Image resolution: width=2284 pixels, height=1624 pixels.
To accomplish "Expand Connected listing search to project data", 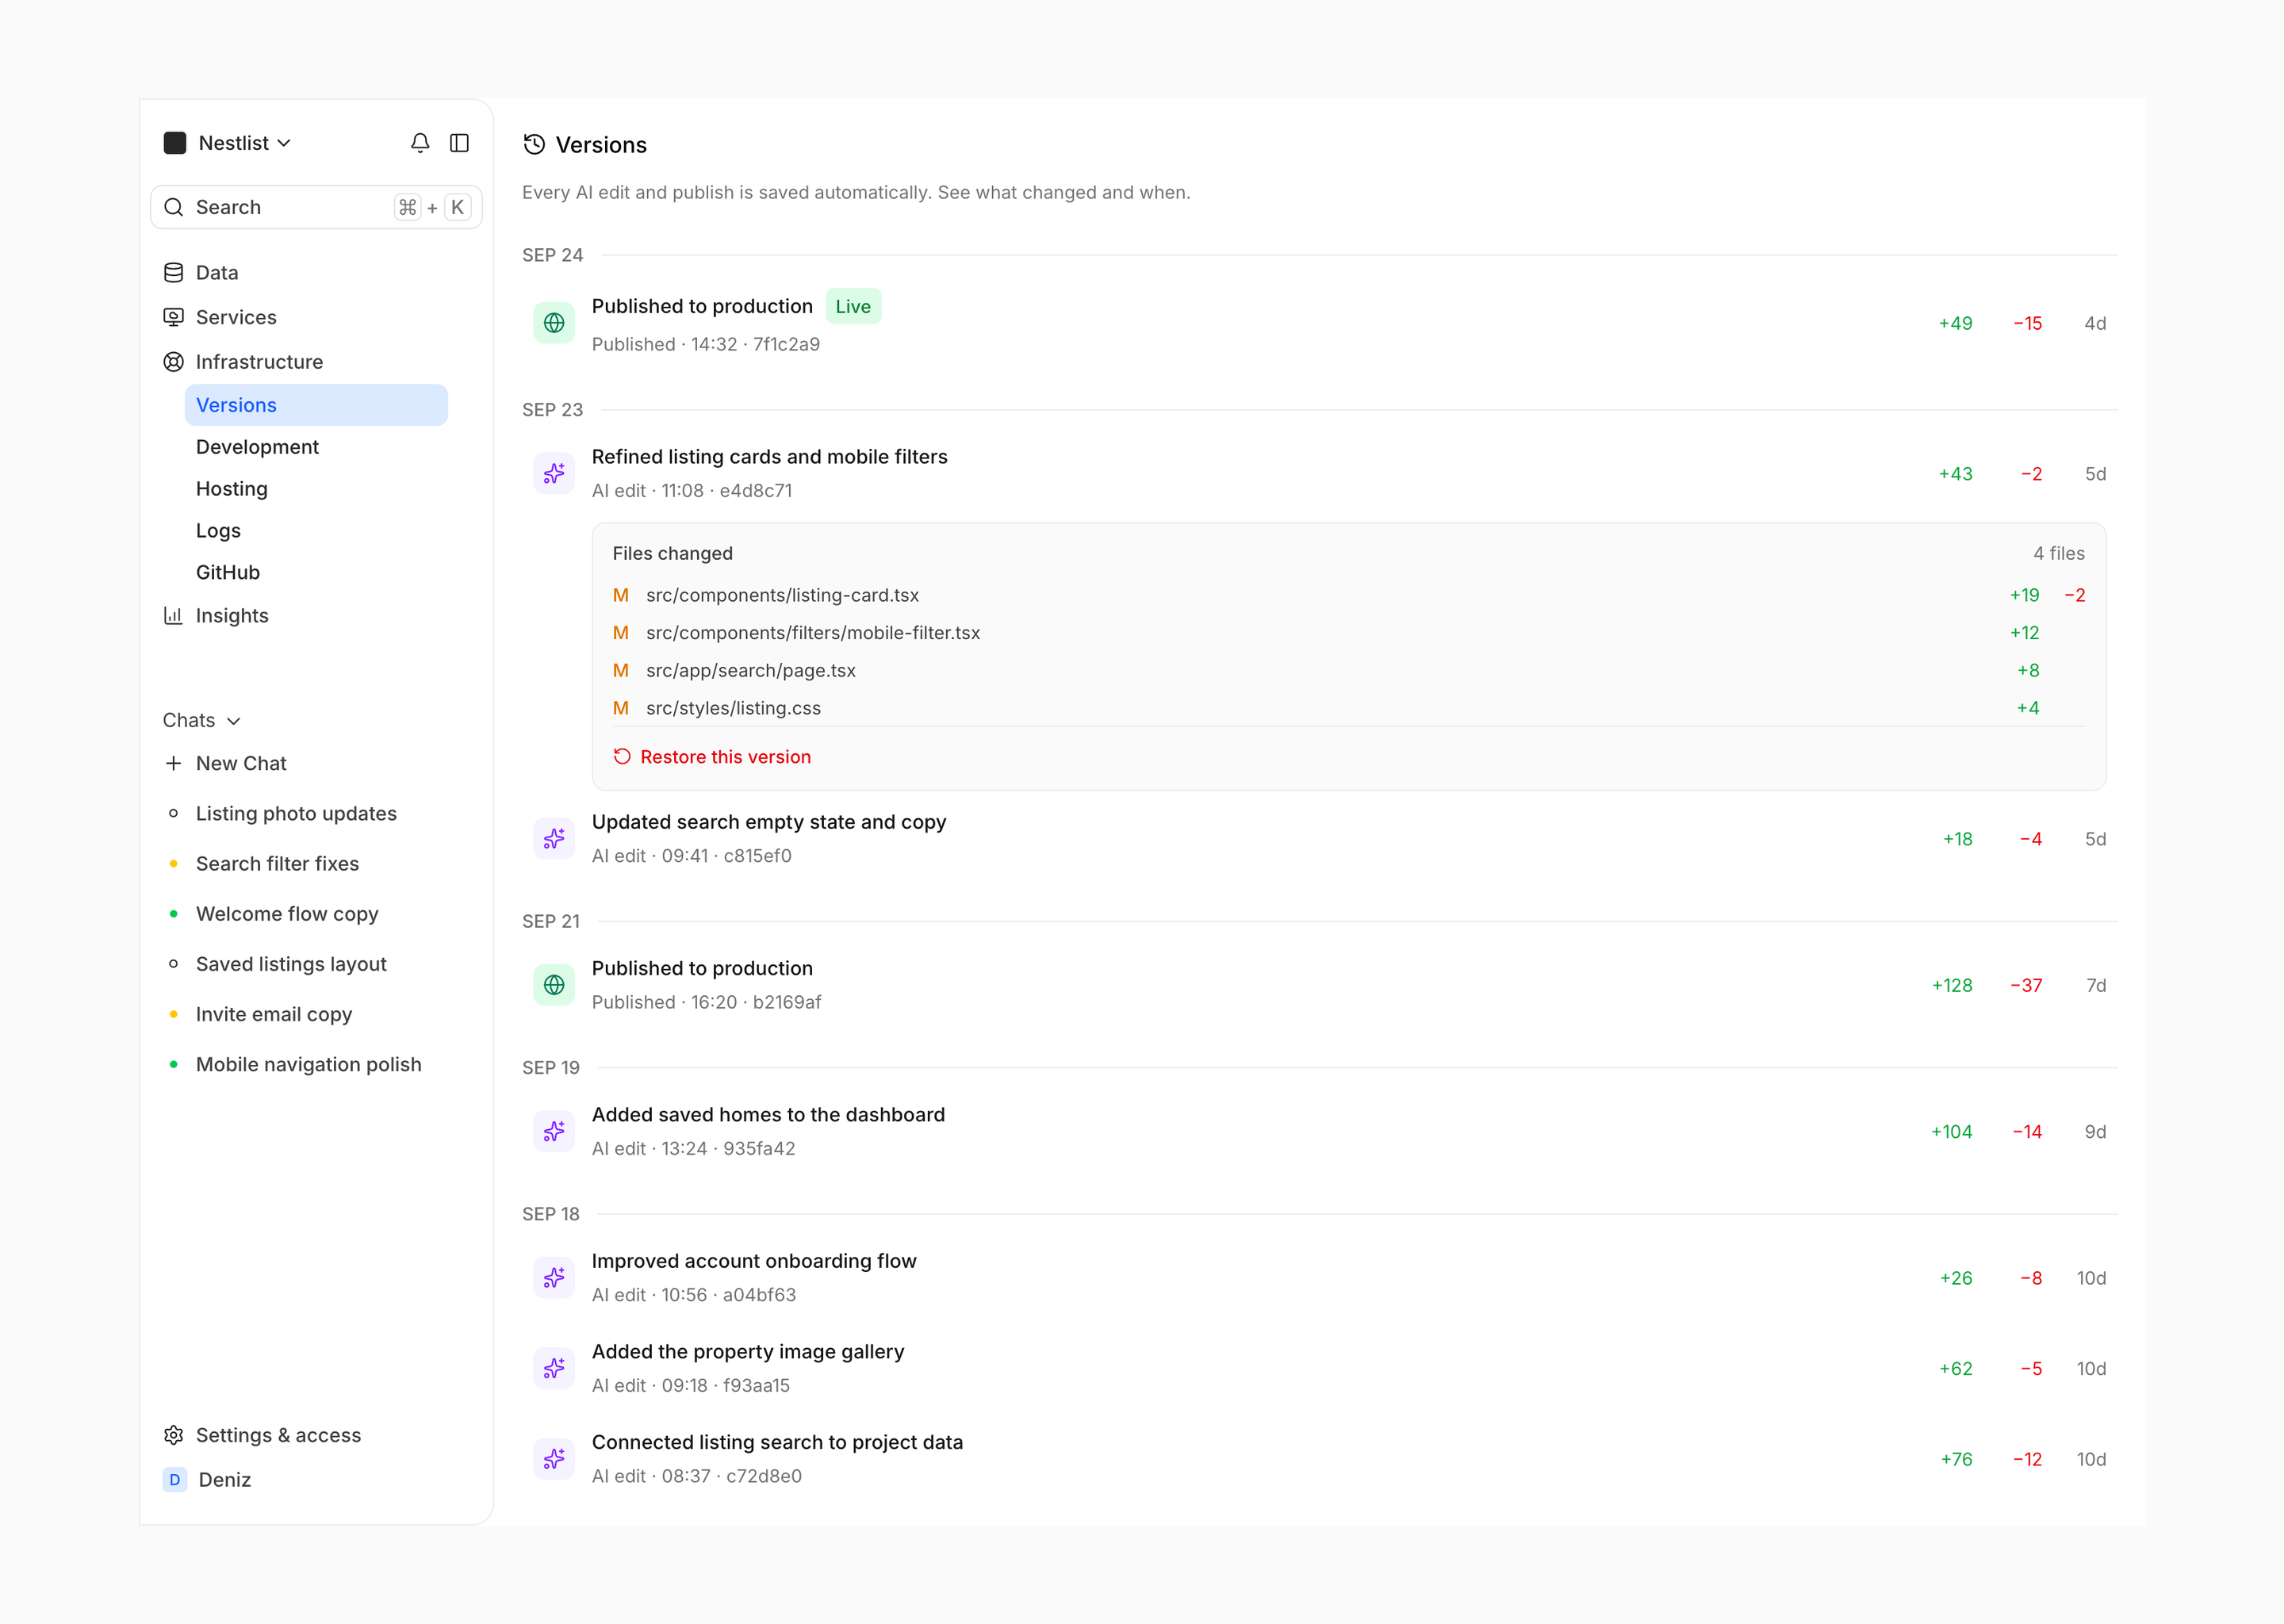I will coord(1319,1459).
